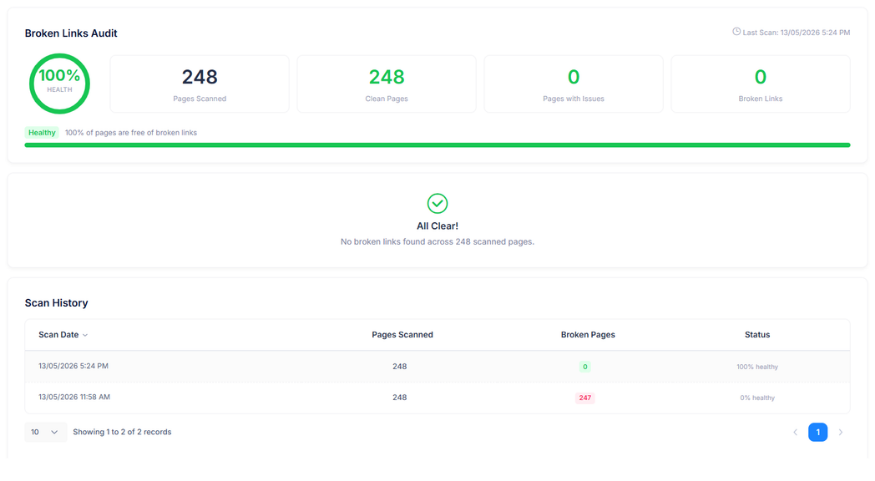Open the page size dropdown showing 10
Screen dimensions: 875x481
point(45,432)
